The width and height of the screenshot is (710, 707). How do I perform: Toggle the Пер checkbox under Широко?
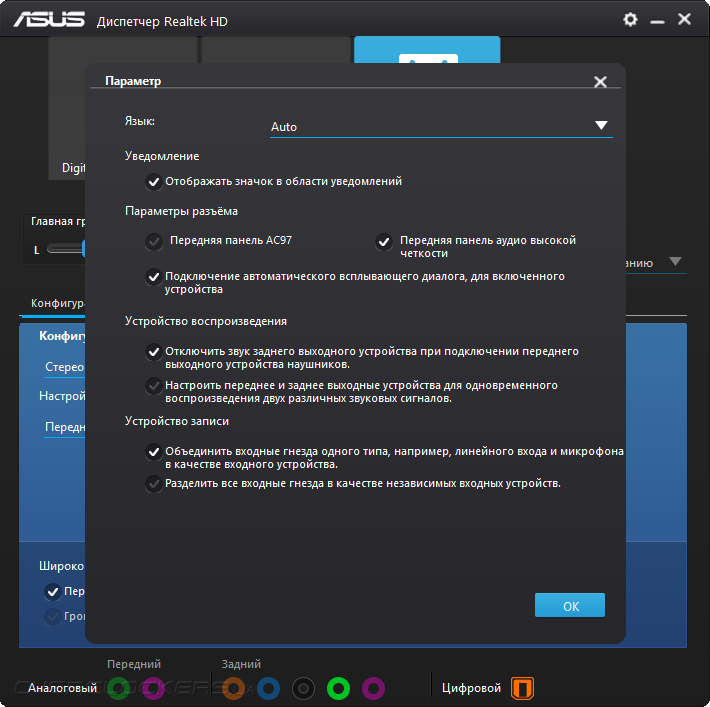53,592
